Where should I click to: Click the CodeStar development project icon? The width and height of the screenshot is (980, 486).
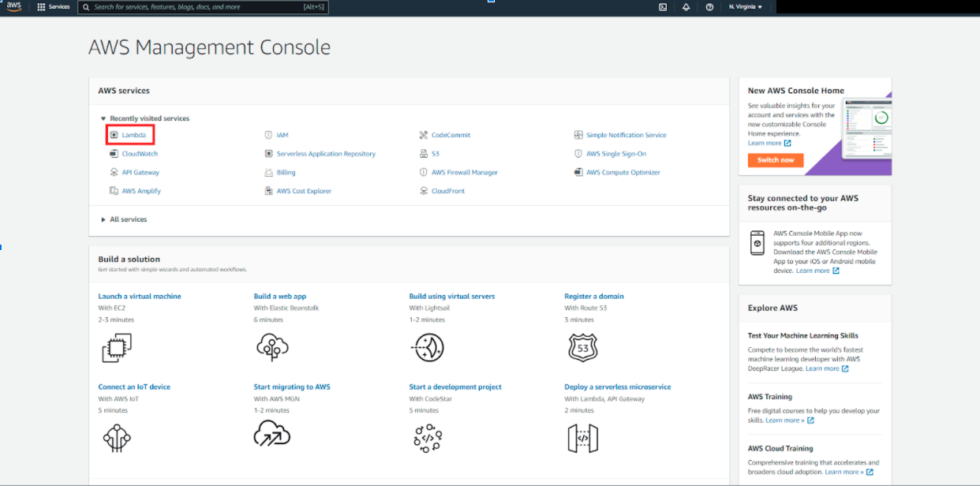pyautogui.click(x=427, y=435)
